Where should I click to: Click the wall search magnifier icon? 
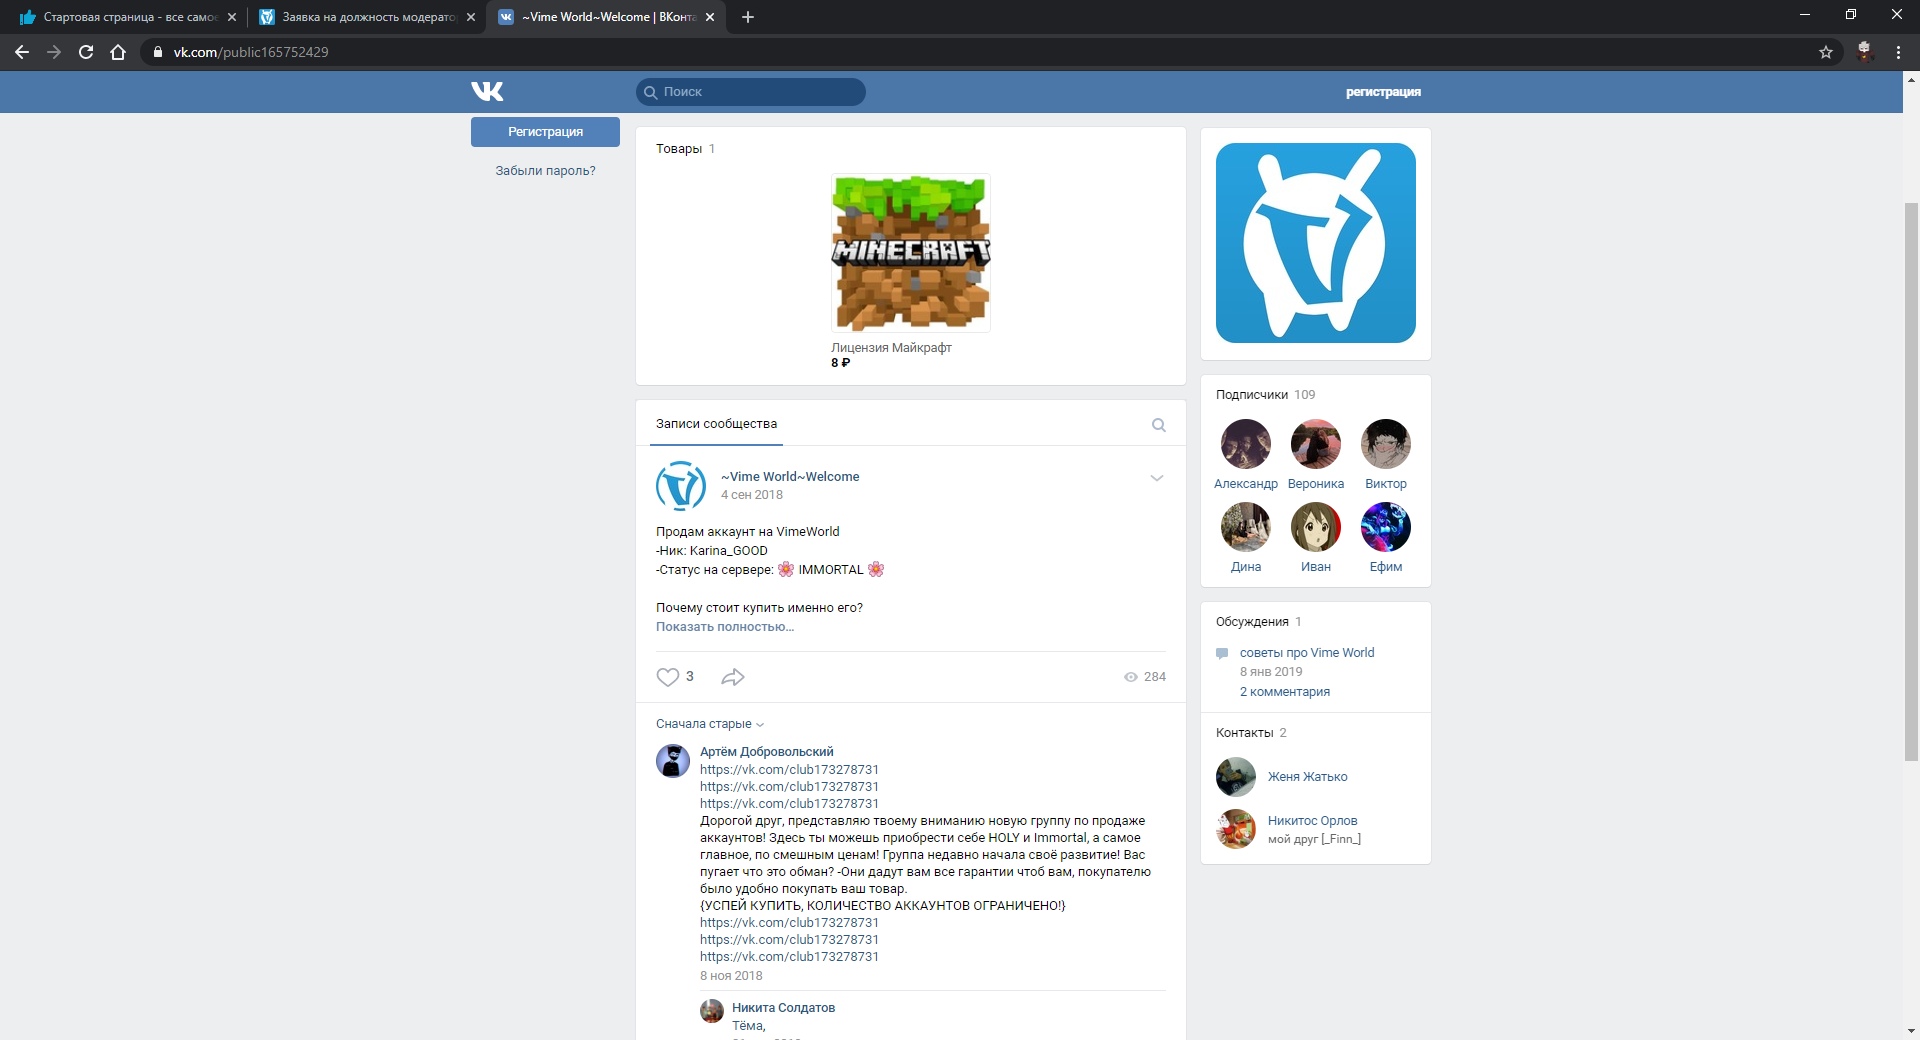pyautogui.click(x=1159, y=425)
